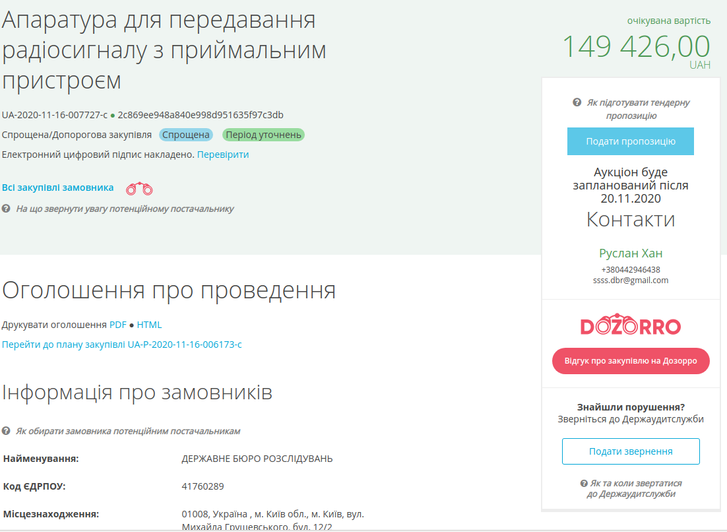
Task: Click the address text '01008, Україна'
Action: click(x=214, y=514)
